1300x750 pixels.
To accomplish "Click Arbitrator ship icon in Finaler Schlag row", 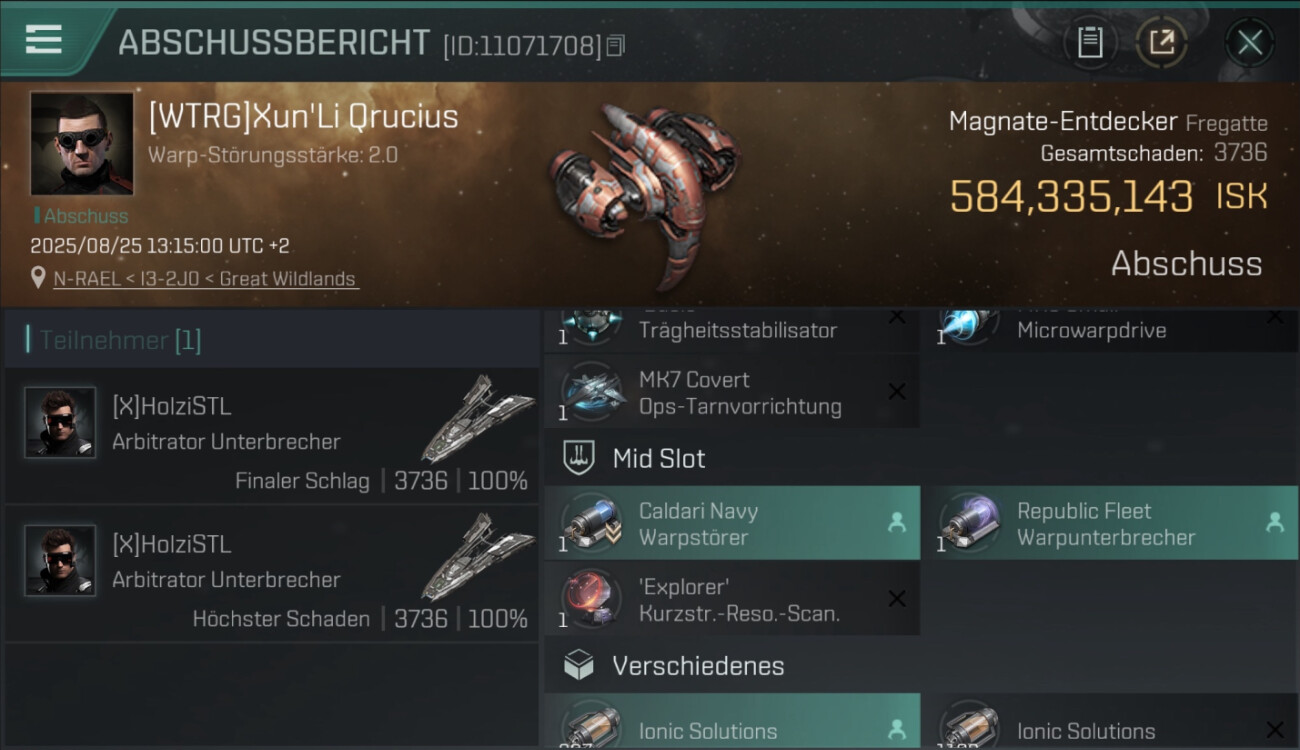I will tap(474, 420).
